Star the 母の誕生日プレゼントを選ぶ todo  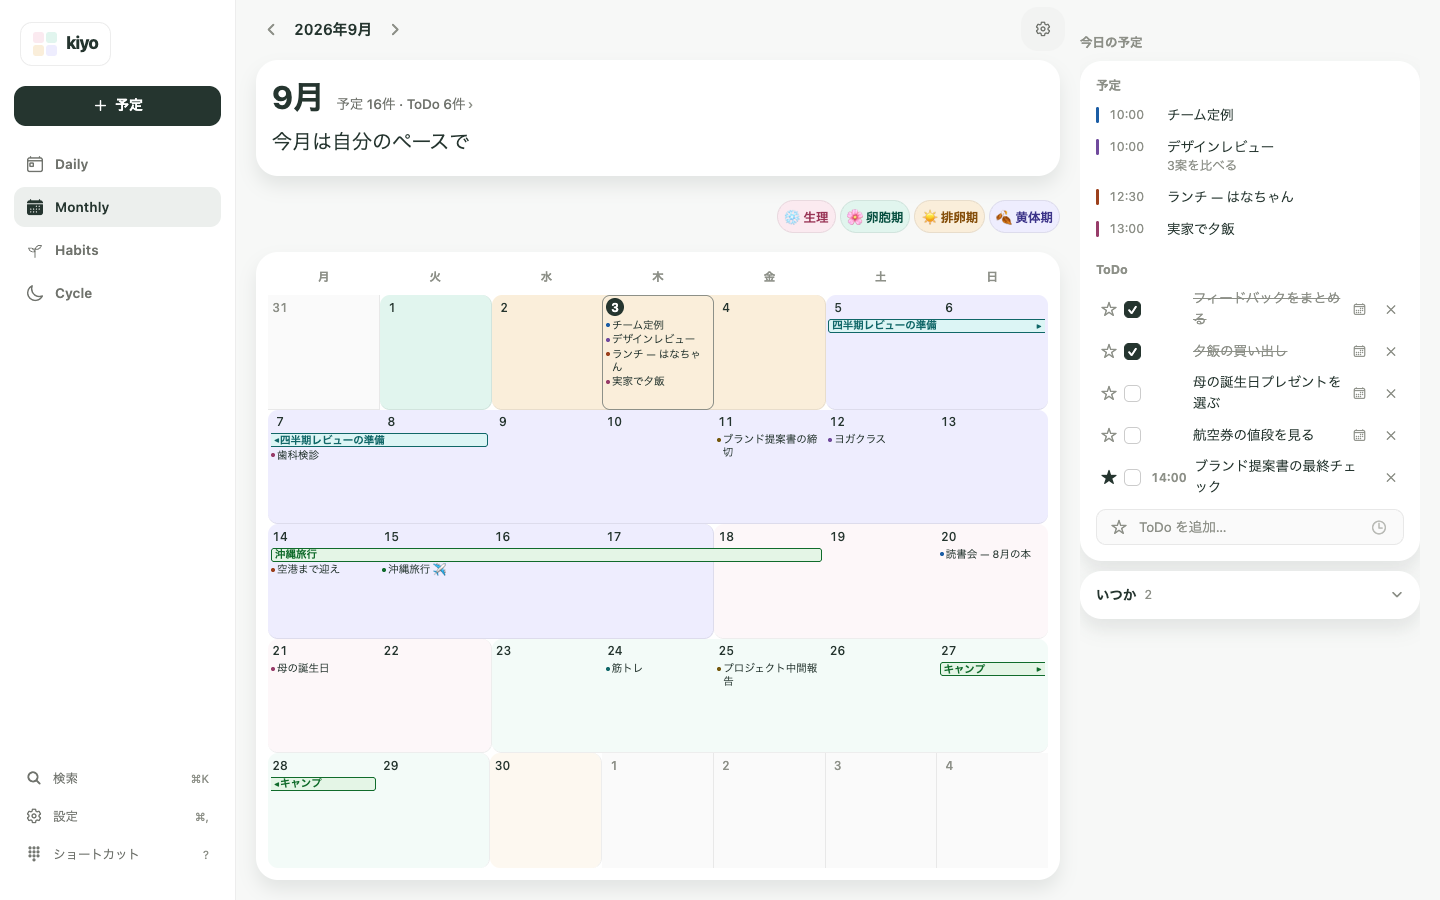coord(1109,393)
